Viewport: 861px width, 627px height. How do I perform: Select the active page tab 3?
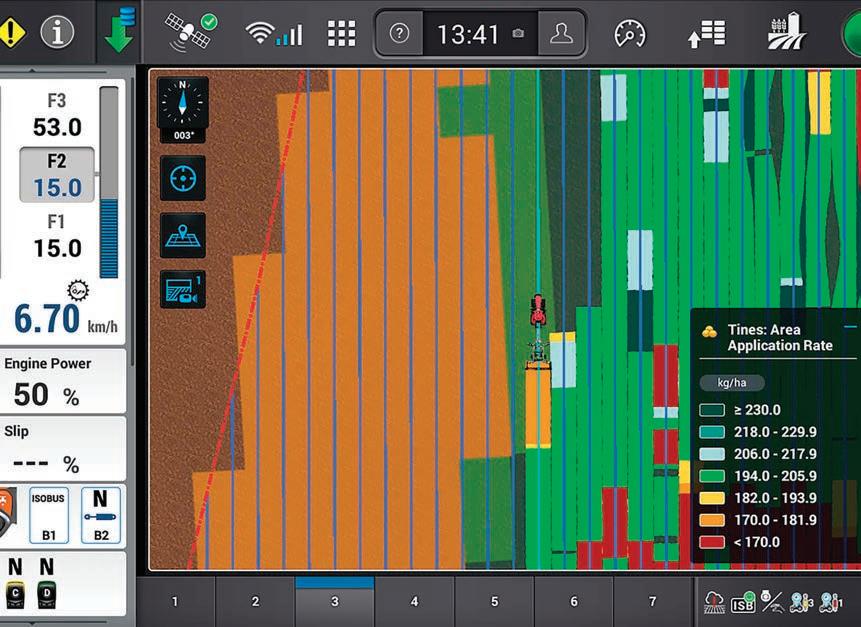click(335, 602)
